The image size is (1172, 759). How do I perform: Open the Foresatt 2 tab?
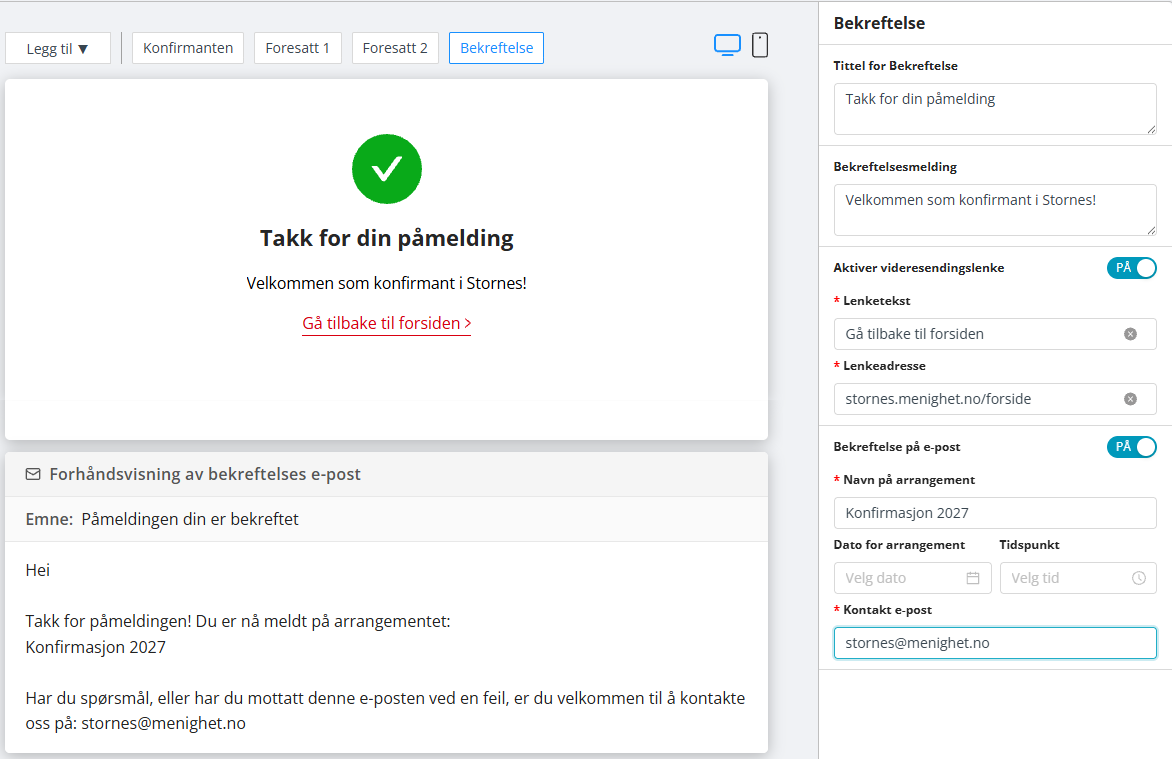[395, 48]
